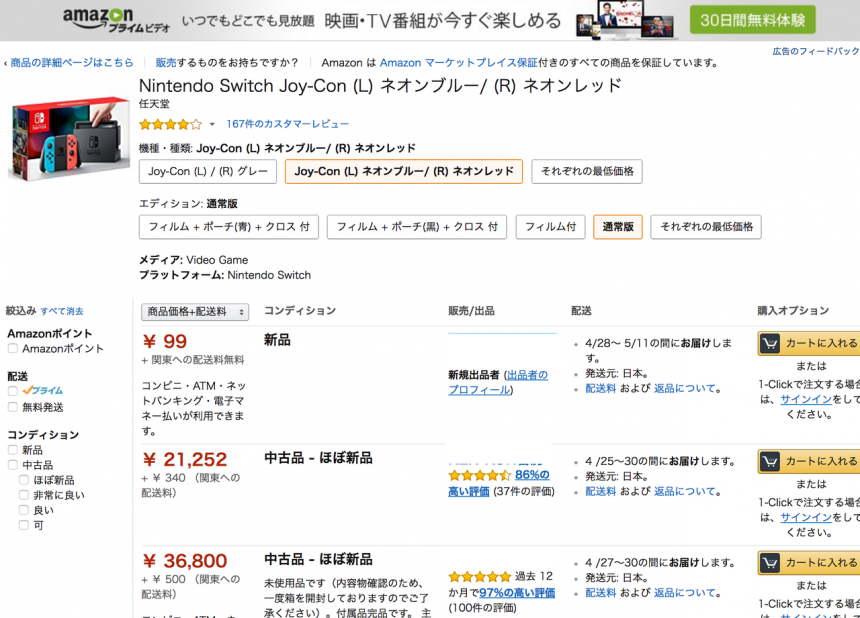860x618 pixels.
Task: Open 返品について link in the ¥ 21,252 offer
Action: point(685,492)
